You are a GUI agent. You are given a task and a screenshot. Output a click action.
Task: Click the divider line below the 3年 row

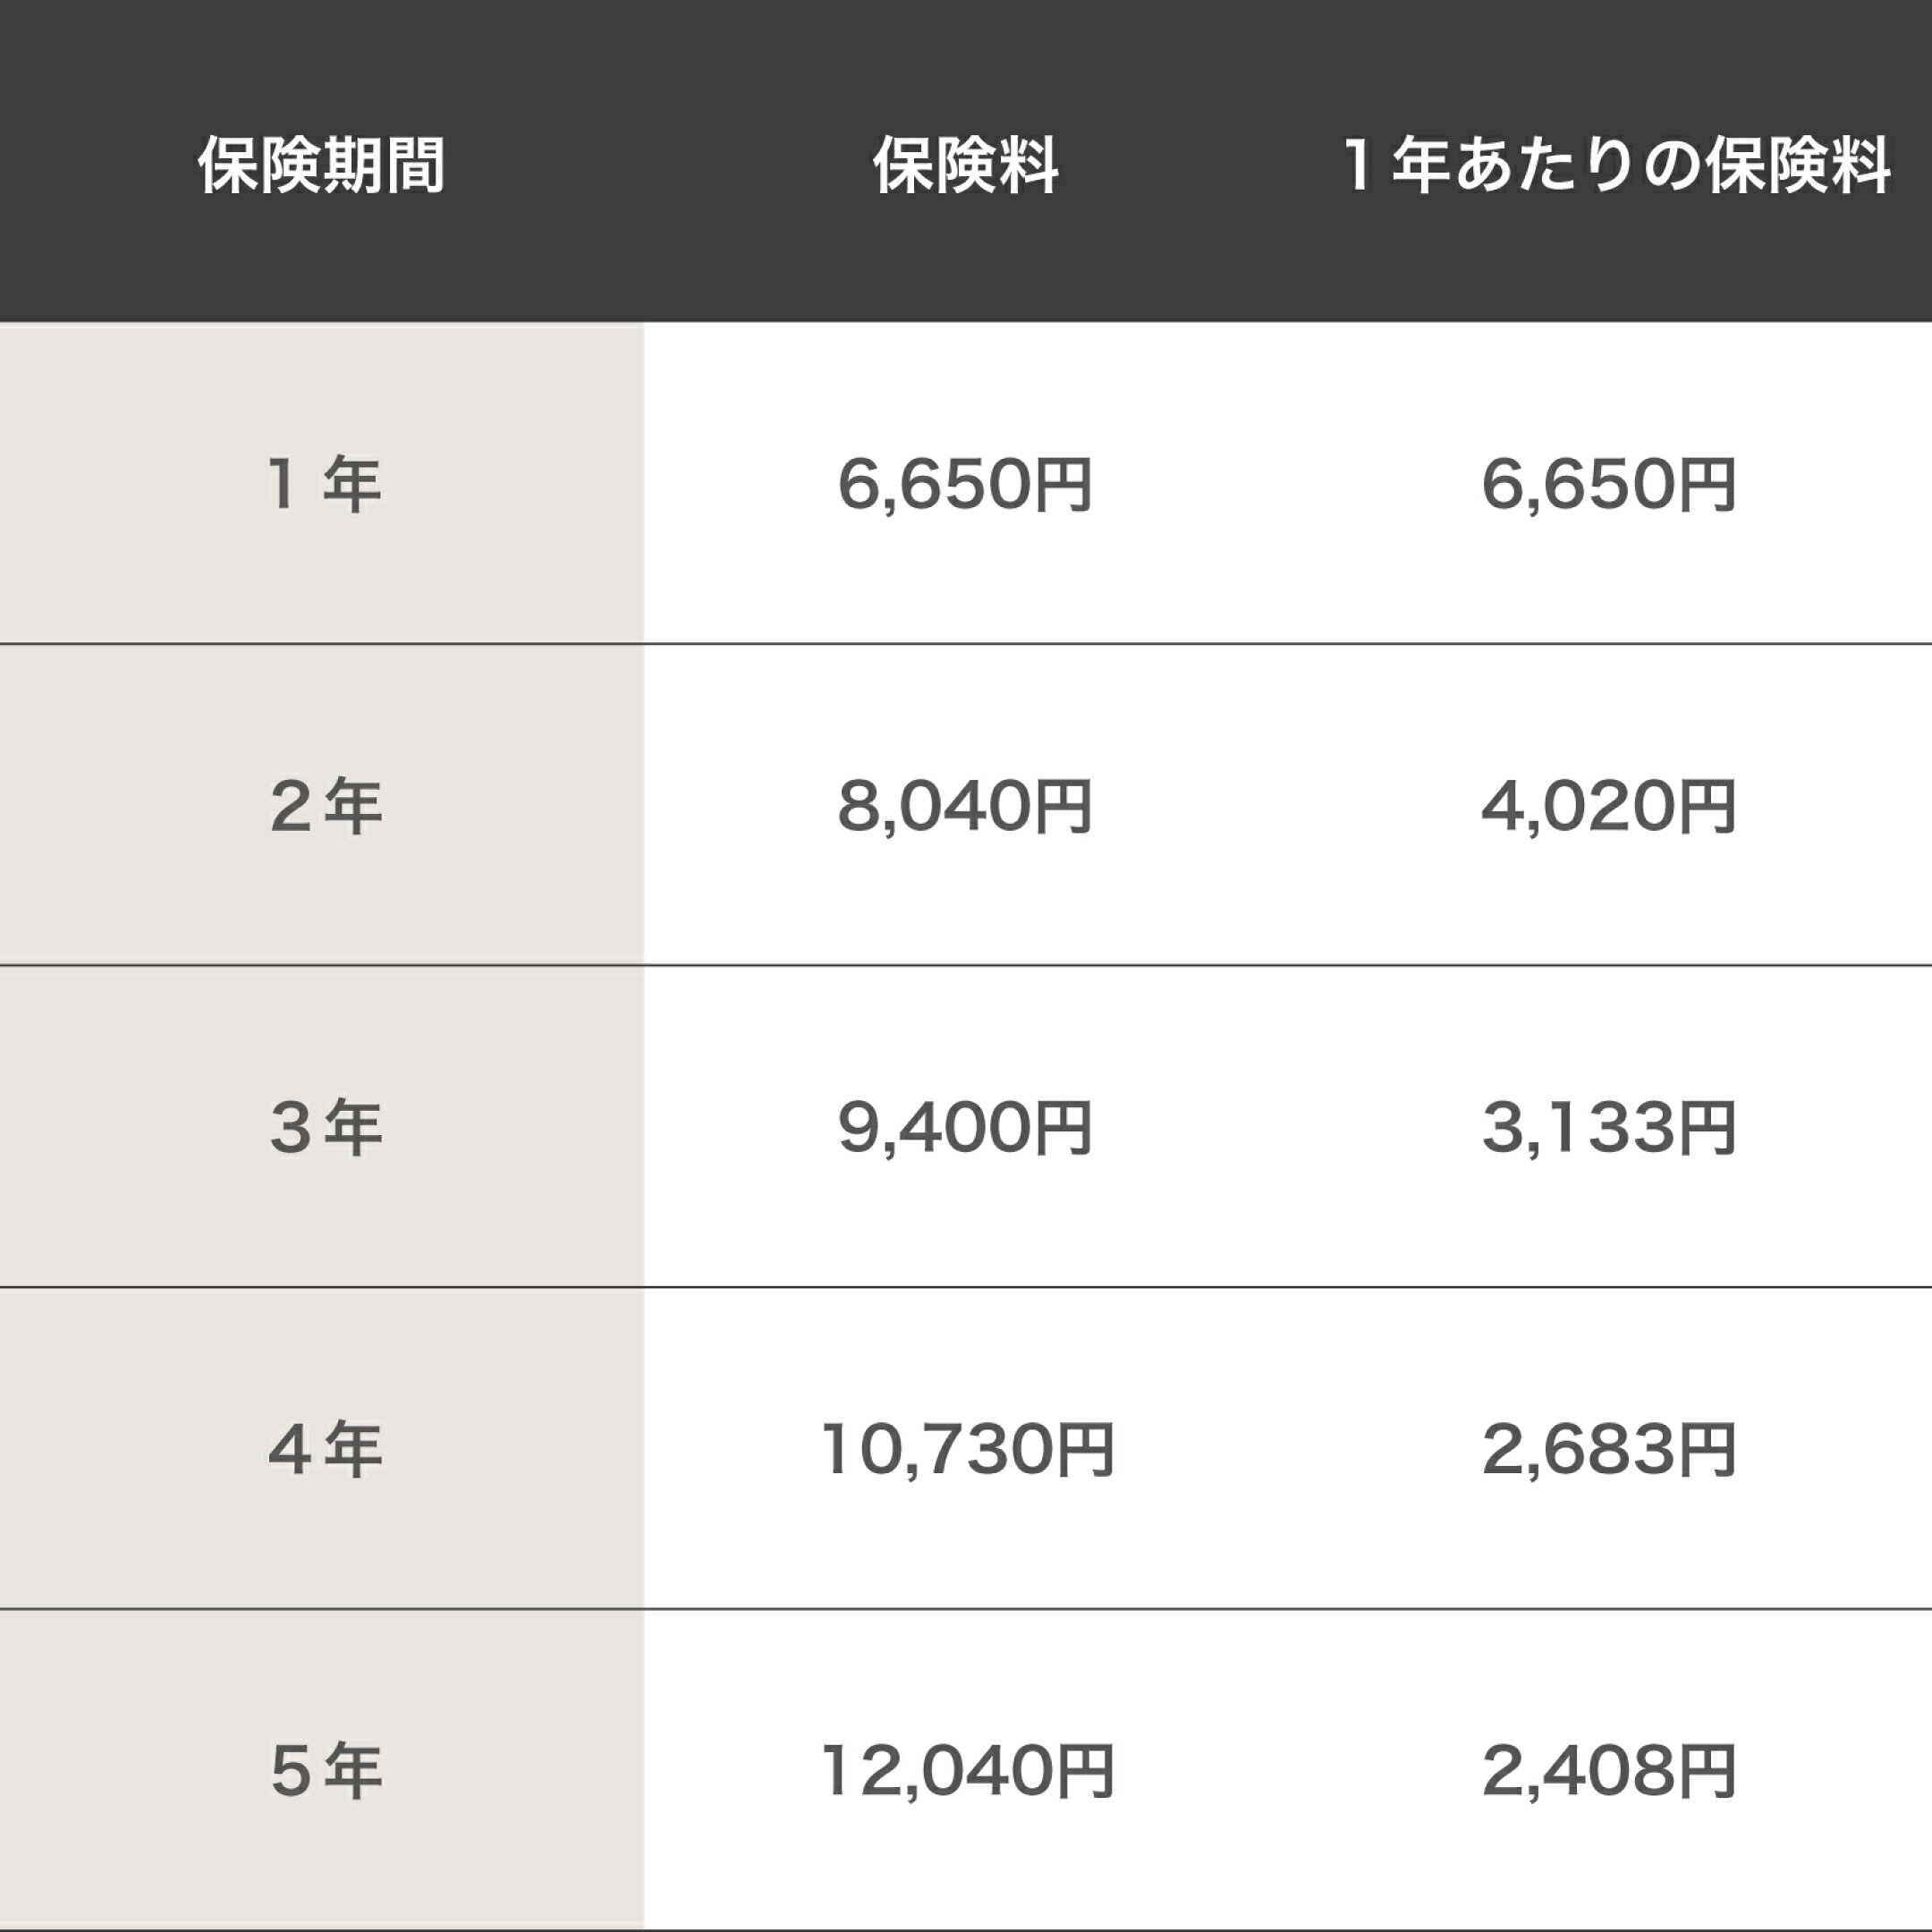click(x=966, y=1287)
